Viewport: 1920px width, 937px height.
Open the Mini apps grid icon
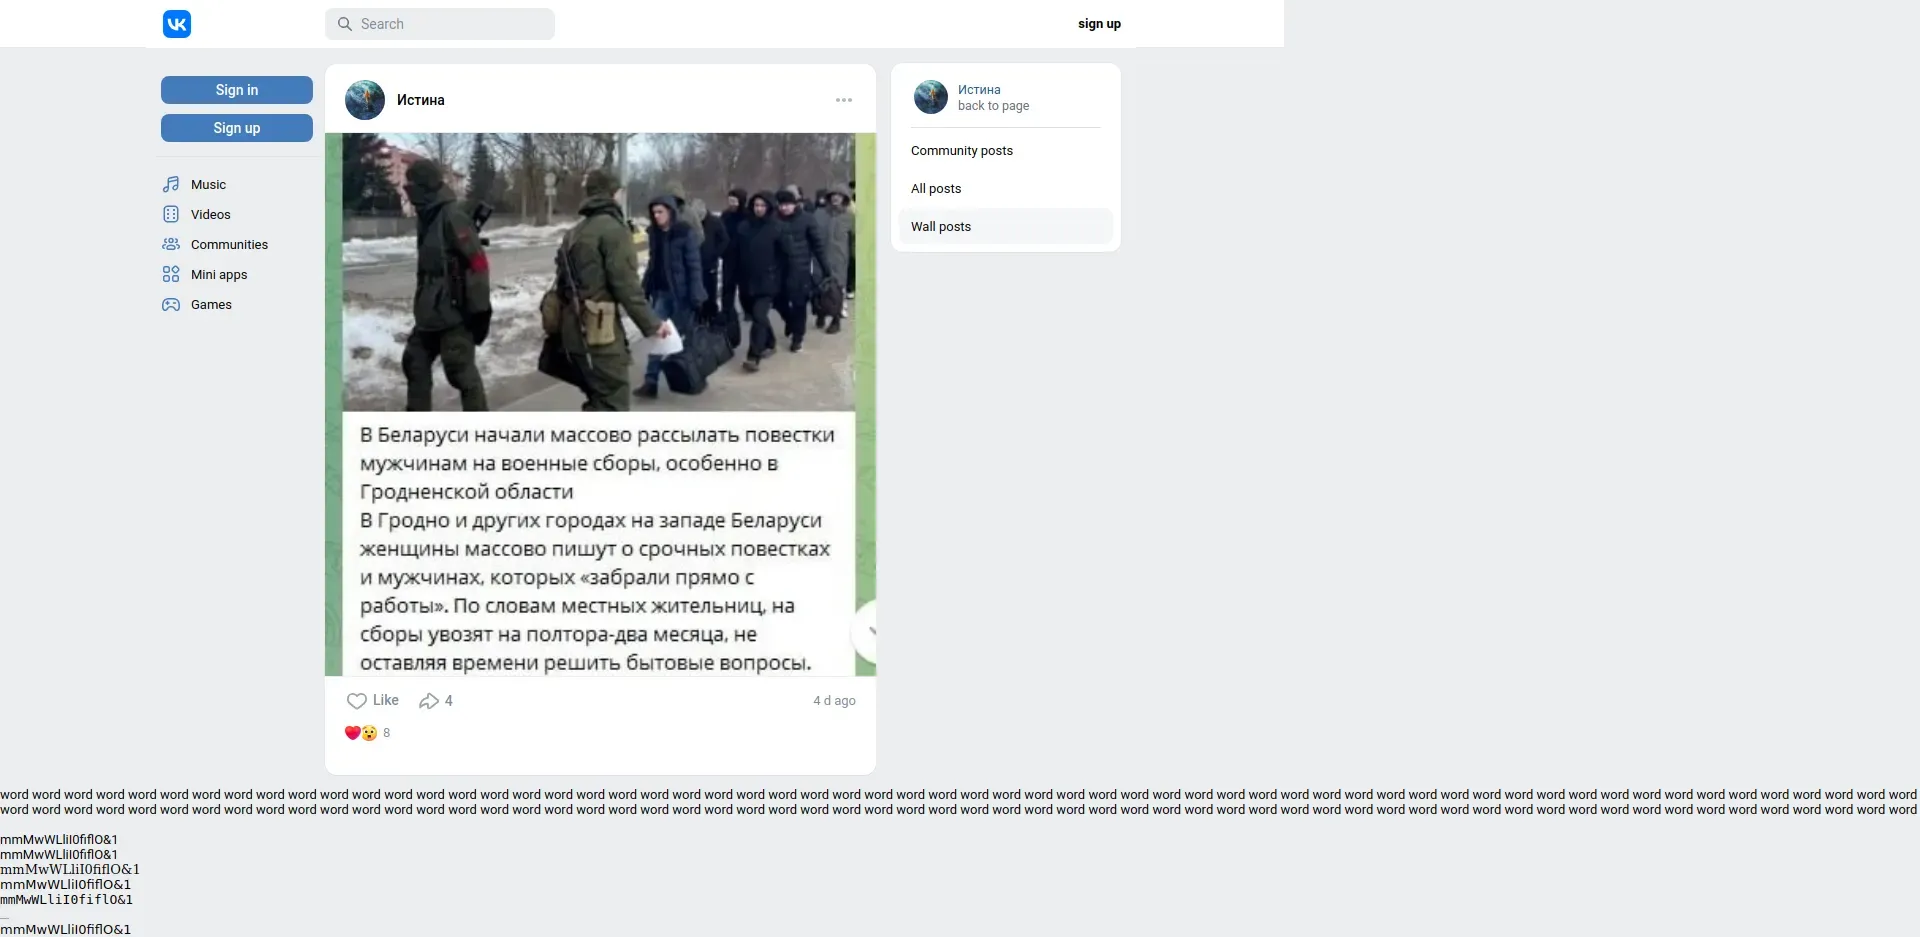pos(171,274)
